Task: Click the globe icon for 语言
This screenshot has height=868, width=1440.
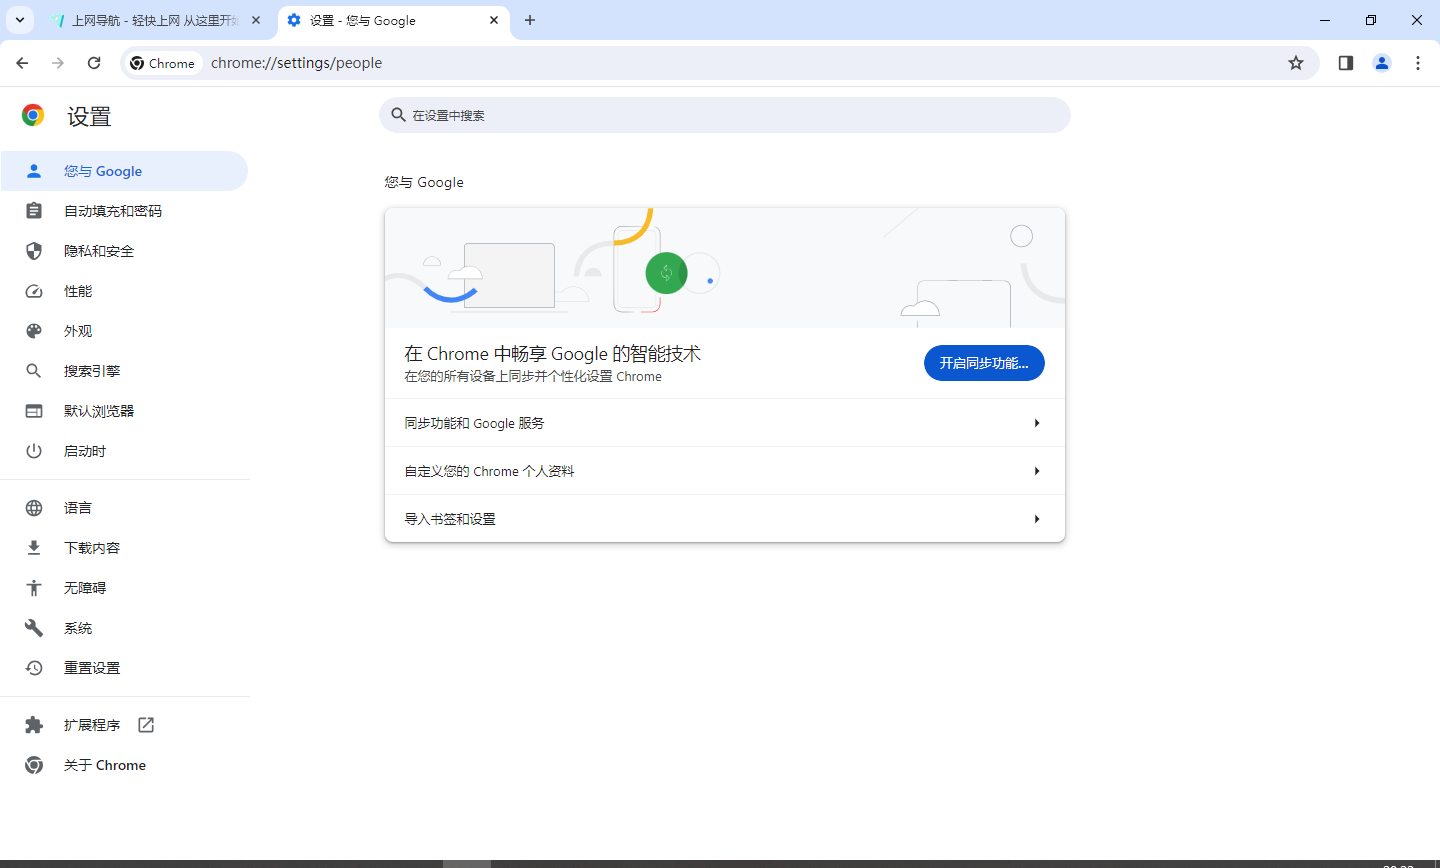Action: (x=34, y=508)
